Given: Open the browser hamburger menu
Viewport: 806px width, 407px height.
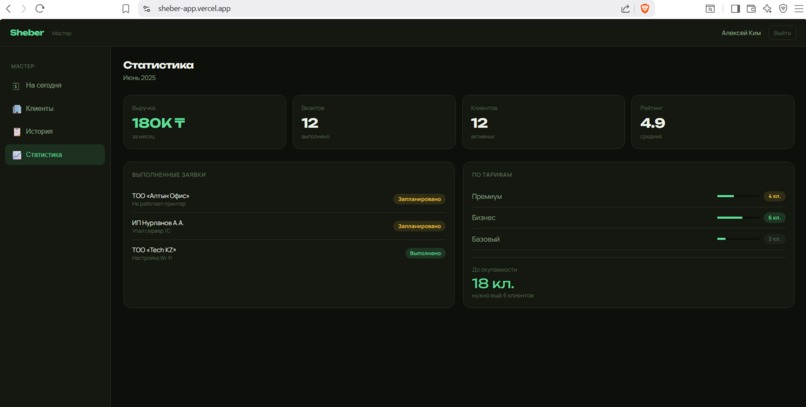Looking at the screenshot, I should point(798,8).
